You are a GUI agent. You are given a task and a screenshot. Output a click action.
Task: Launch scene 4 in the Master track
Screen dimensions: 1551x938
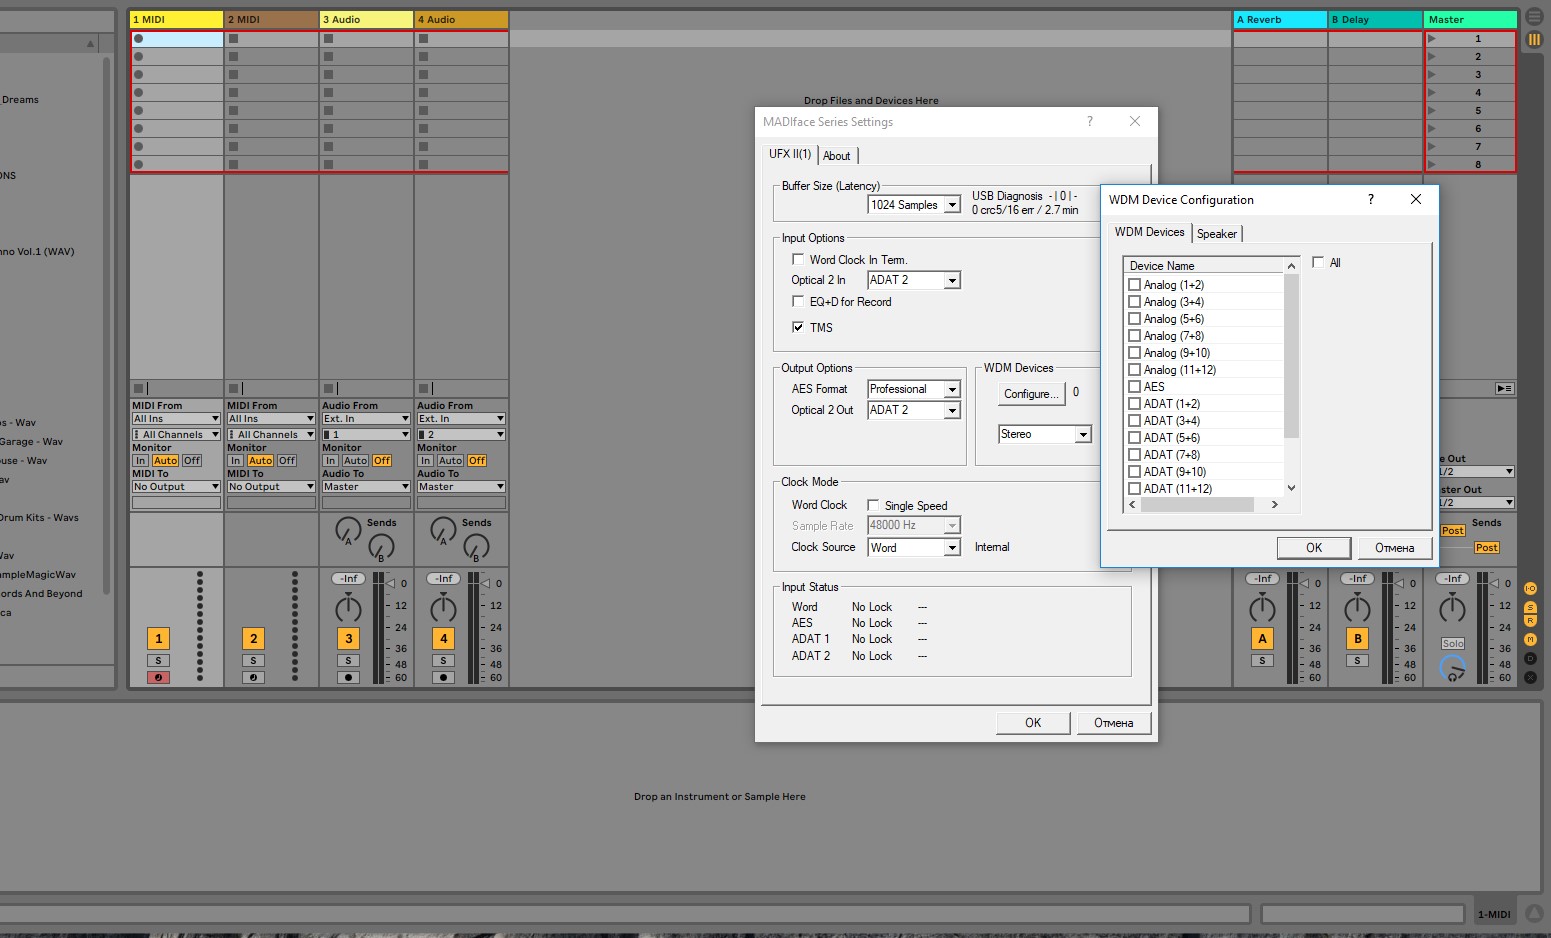click(1432, 93)
